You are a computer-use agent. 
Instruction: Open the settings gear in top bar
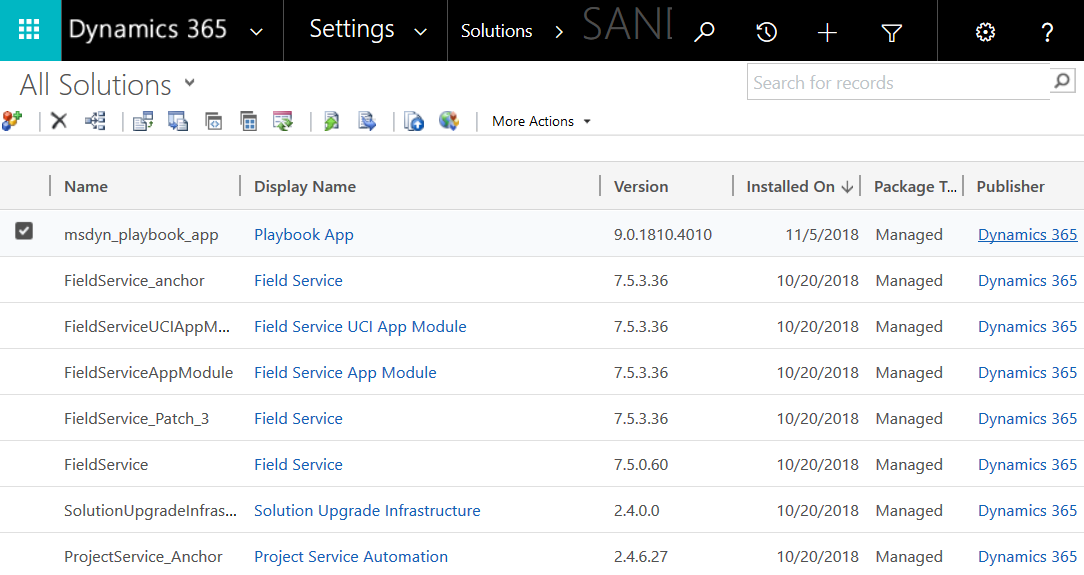click(985, 32)
